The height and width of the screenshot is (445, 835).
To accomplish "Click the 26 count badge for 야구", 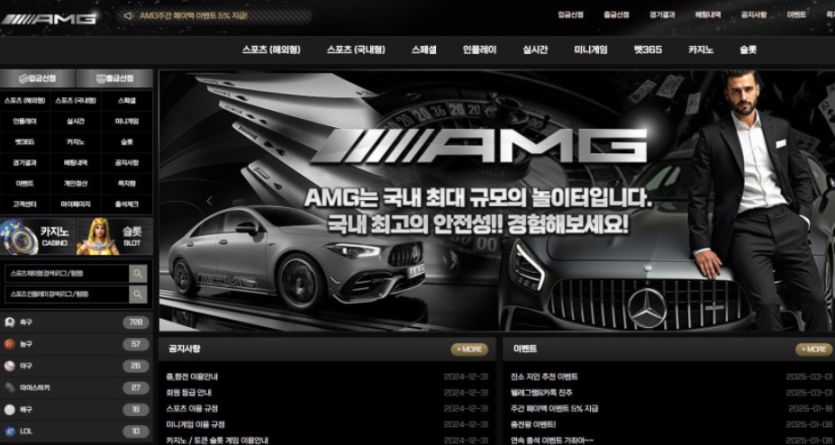I will 136,366.
